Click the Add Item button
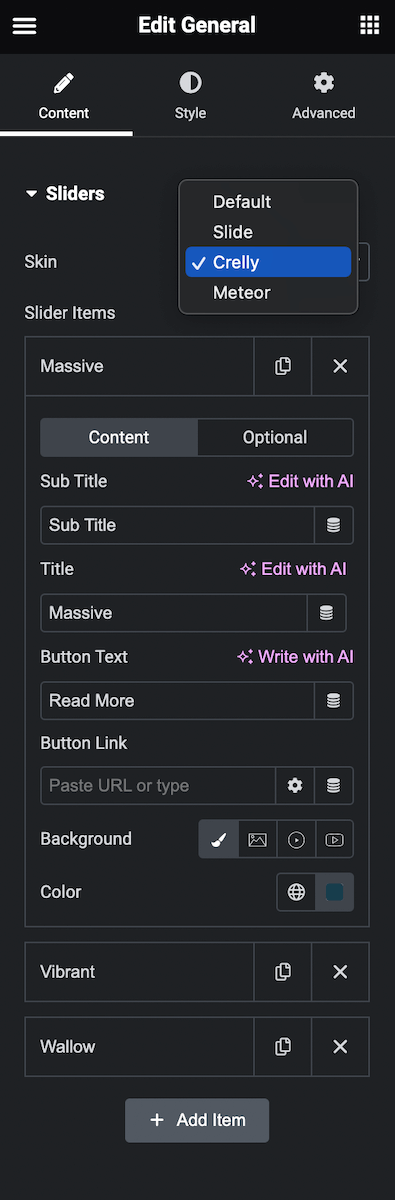 pyautogui.click(x=197, y=1120)
